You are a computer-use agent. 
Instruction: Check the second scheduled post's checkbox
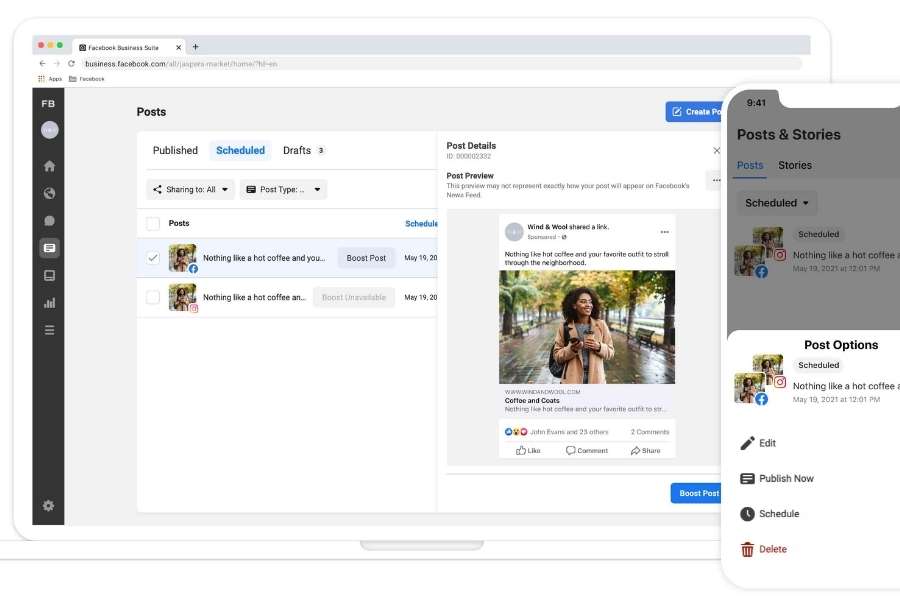pyautogui.click(x=153, y=296)
